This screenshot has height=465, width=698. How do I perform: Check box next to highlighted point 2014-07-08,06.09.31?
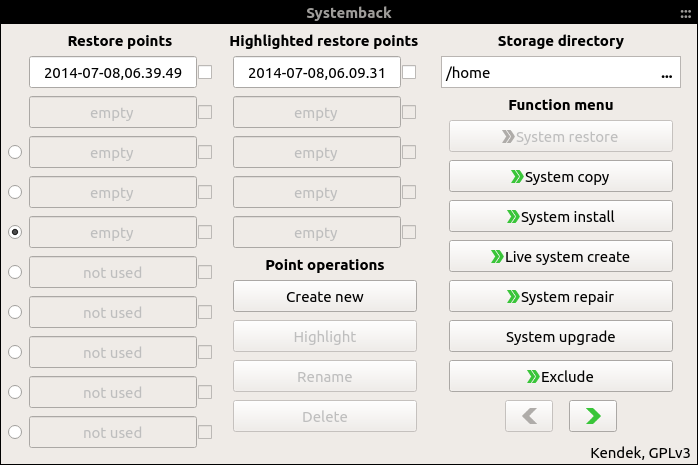pos(409,72)
